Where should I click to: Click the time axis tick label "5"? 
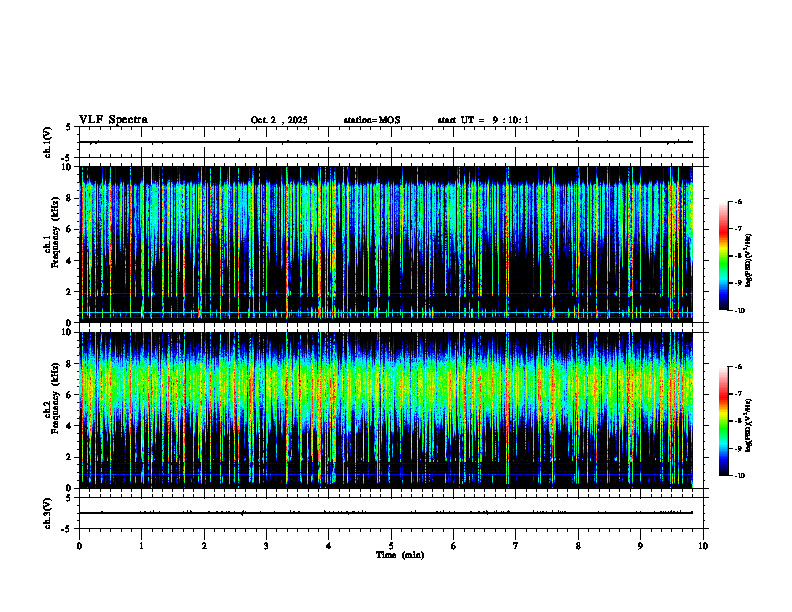[x=391, y=546]
